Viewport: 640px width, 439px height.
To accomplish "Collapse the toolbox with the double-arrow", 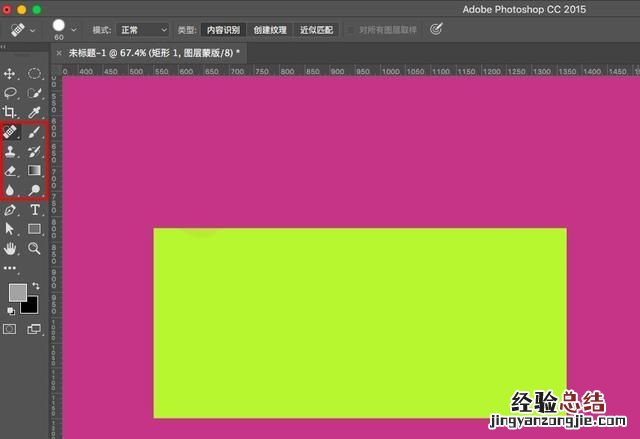I will [x=3, y=47].
